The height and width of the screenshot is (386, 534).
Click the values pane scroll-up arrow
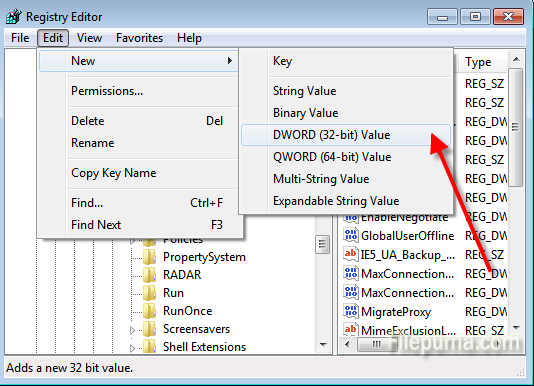pyautogui.click(x=516, y=59)
